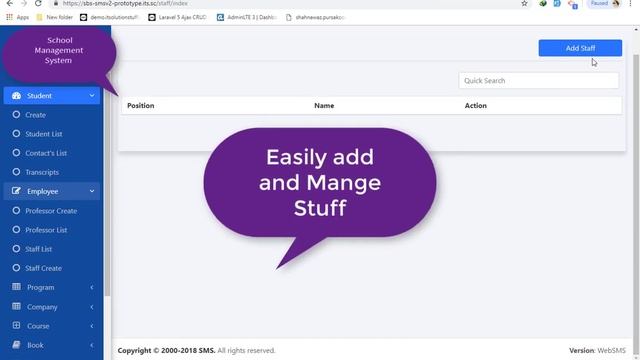640x360 pixels.
Task: Open the Chrome three-dot menu
Action: (x=631, y=3)
